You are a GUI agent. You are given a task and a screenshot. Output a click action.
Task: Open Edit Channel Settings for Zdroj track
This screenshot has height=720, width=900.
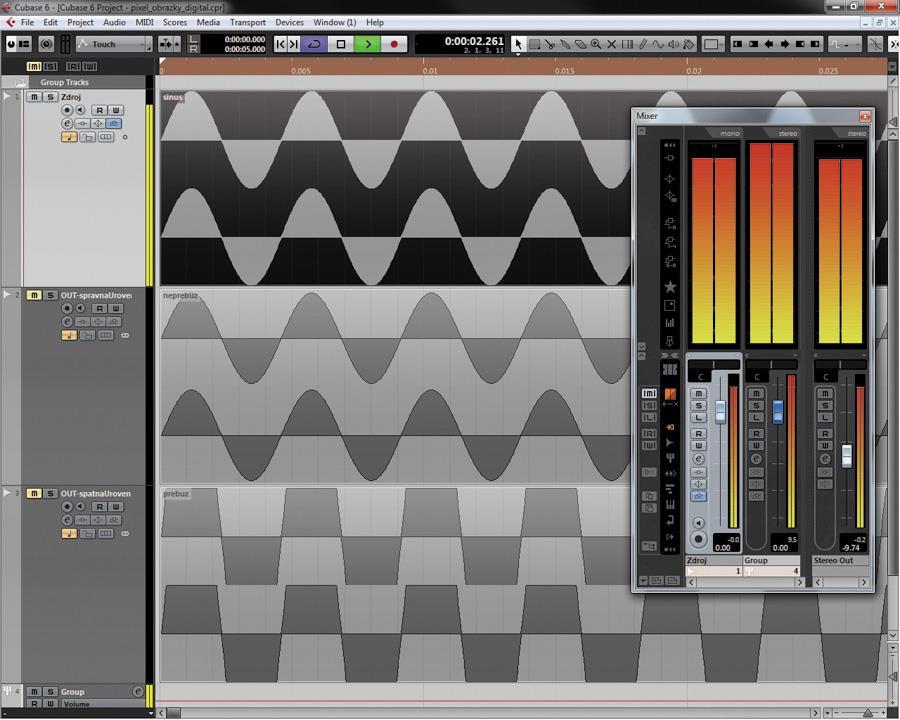click(67, 123)
